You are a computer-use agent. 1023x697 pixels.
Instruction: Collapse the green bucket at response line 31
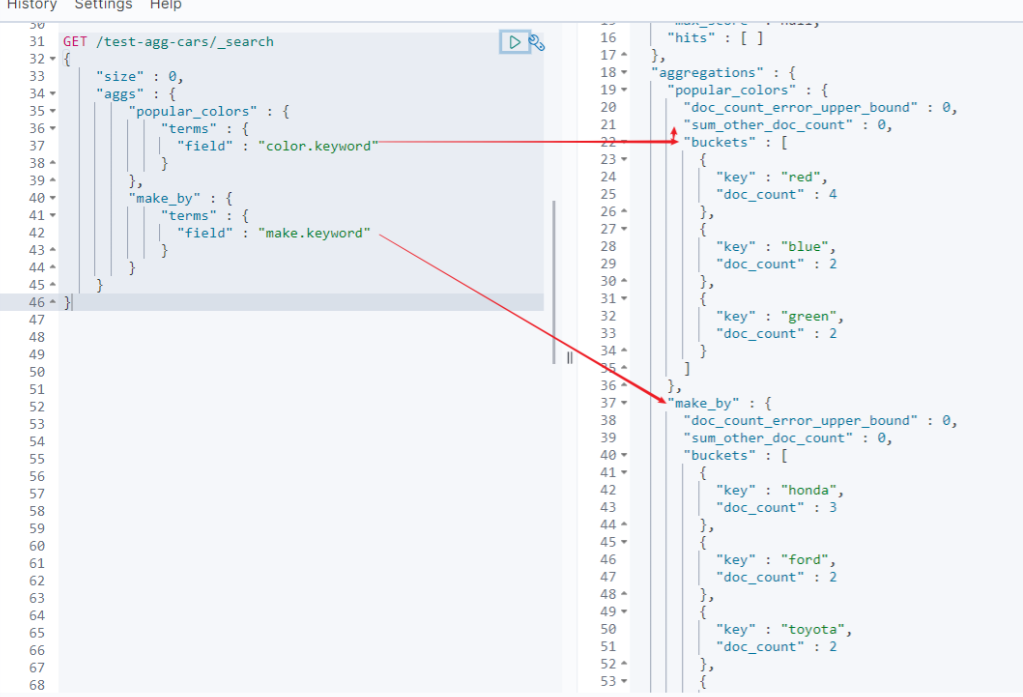624,299
